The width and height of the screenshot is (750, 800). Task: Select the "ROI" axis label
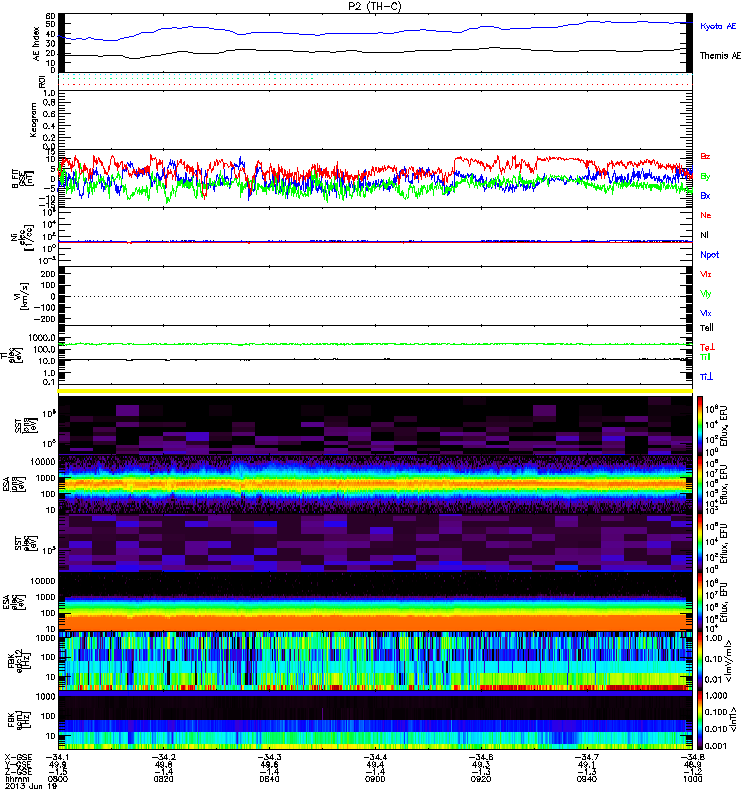click(42, 82)
